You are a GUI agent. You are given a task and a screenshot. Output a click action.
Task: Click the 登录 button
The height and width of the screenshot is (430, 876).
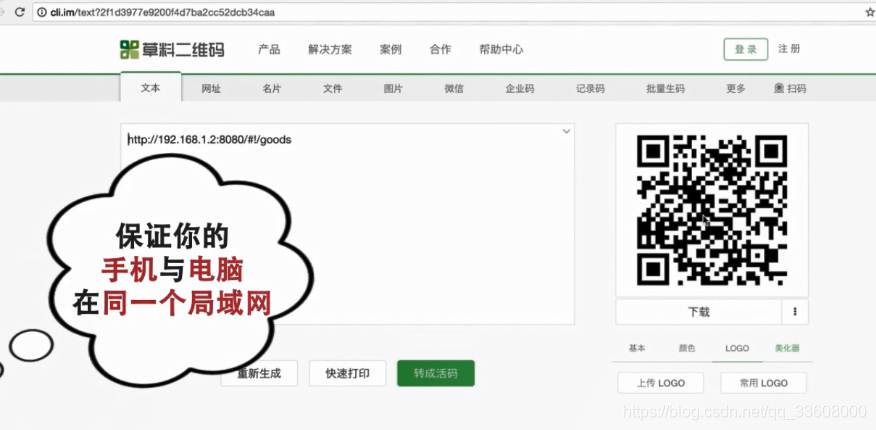[x=746, y=49]
